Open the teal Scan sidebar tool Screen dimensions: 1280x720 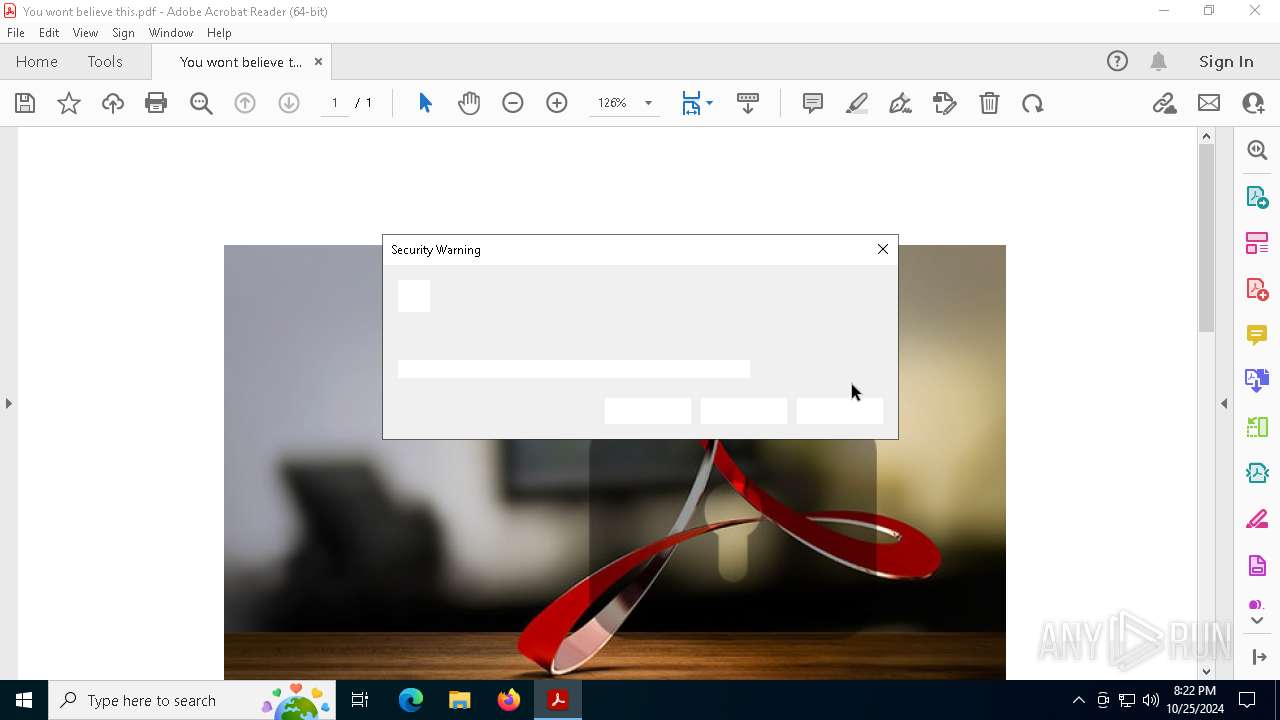click(1257, 473)
